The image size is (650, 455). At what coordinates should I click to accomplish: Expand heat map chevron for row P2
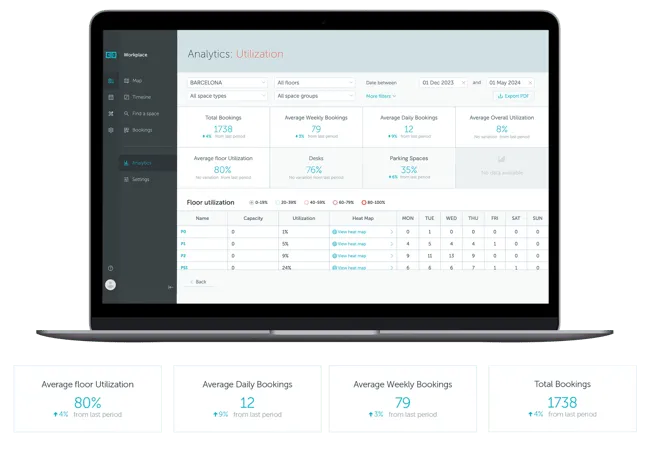(392, 256)
